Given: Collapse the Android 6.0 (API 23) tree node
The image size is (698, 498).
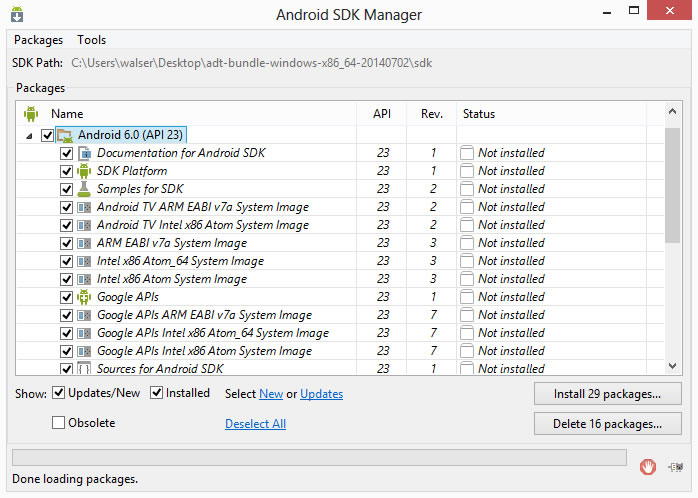Looking at the screenshot, I should pyautogui.click(x=29, y=136).
